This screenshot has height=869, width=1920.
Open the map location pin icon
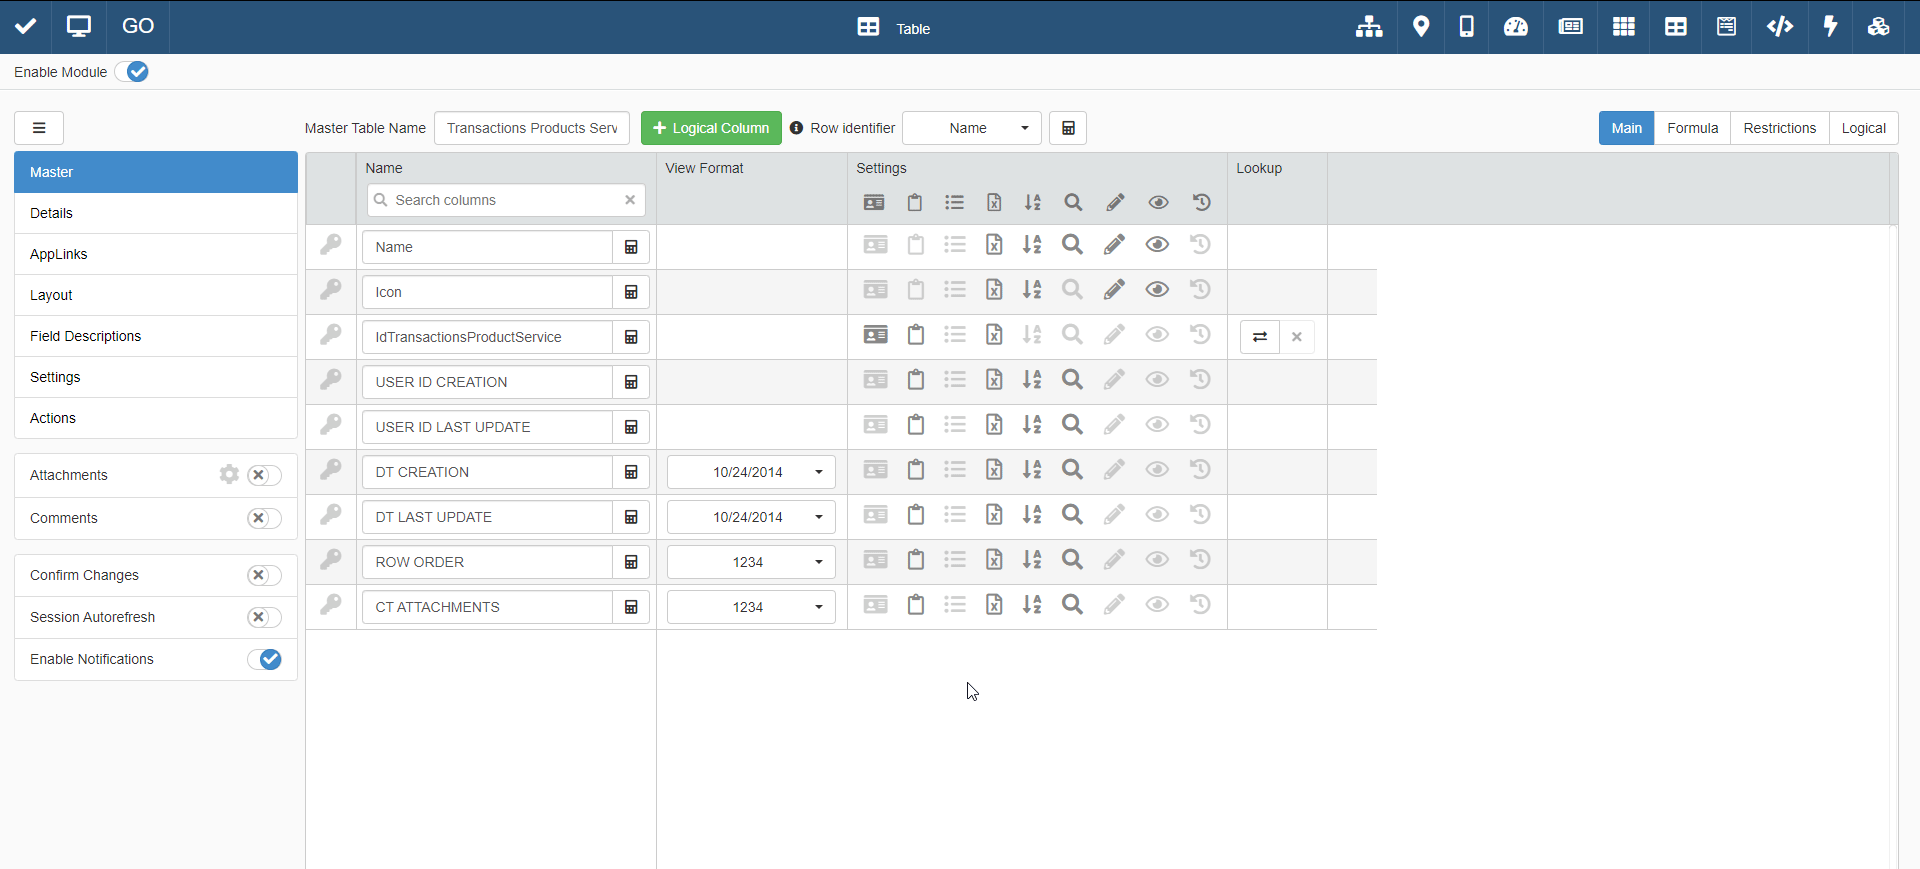click(1420, 27)
